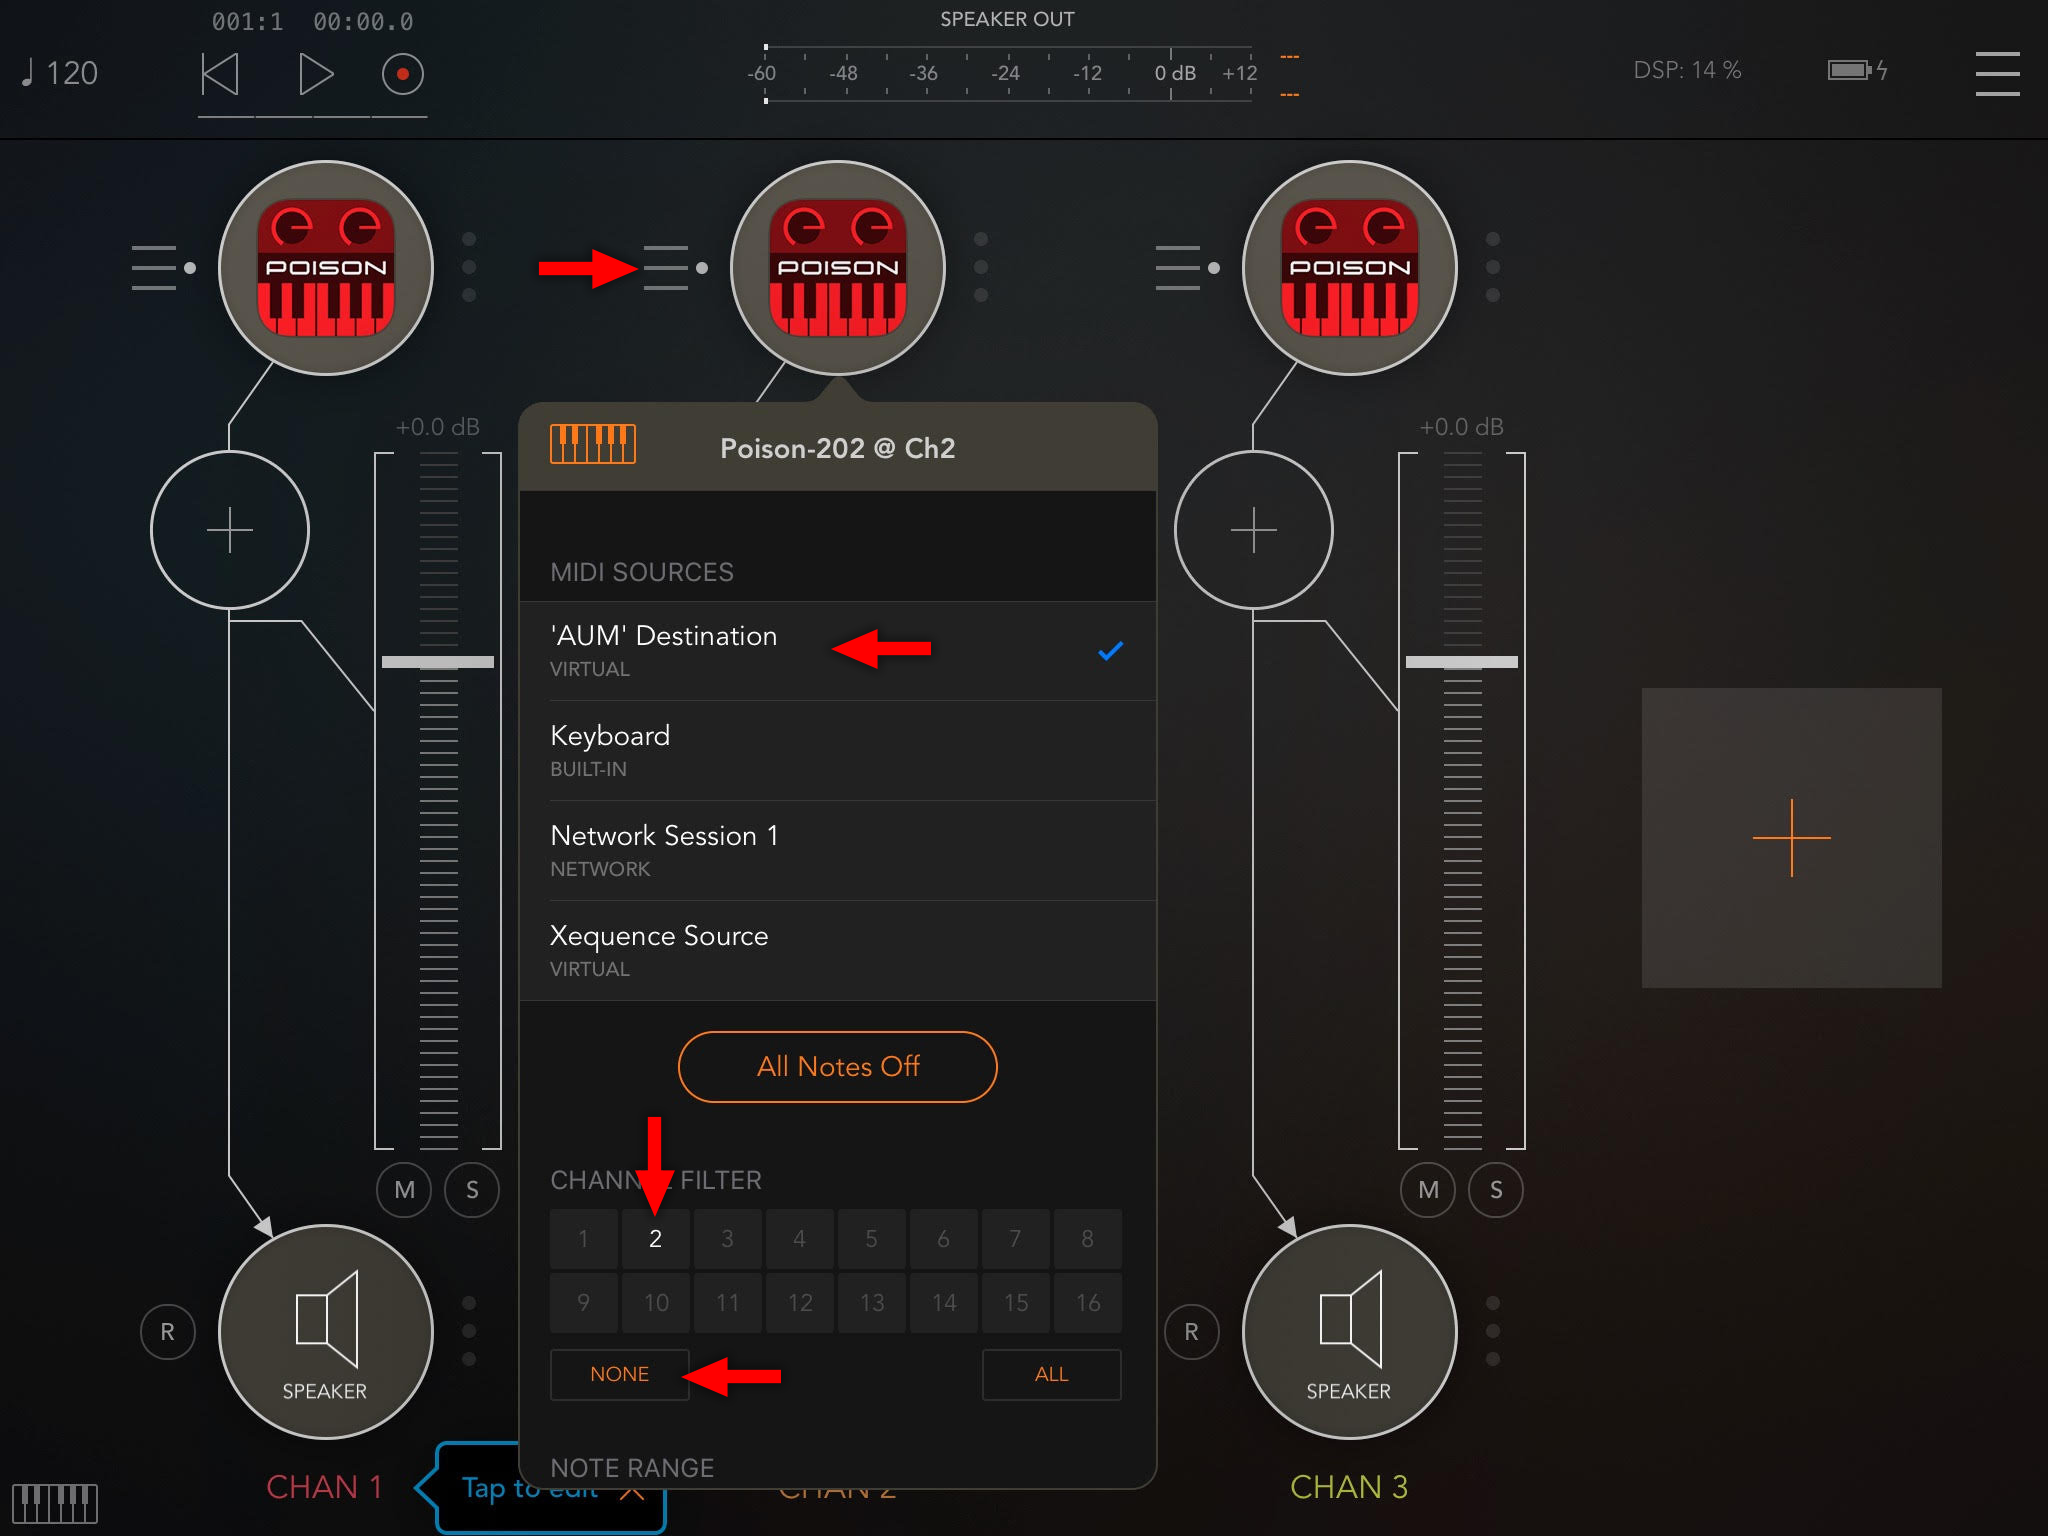Click the DSP: 14 % indicator
The height and width of the screenshot is (1536, 2048).
(x=1687, y=70)
